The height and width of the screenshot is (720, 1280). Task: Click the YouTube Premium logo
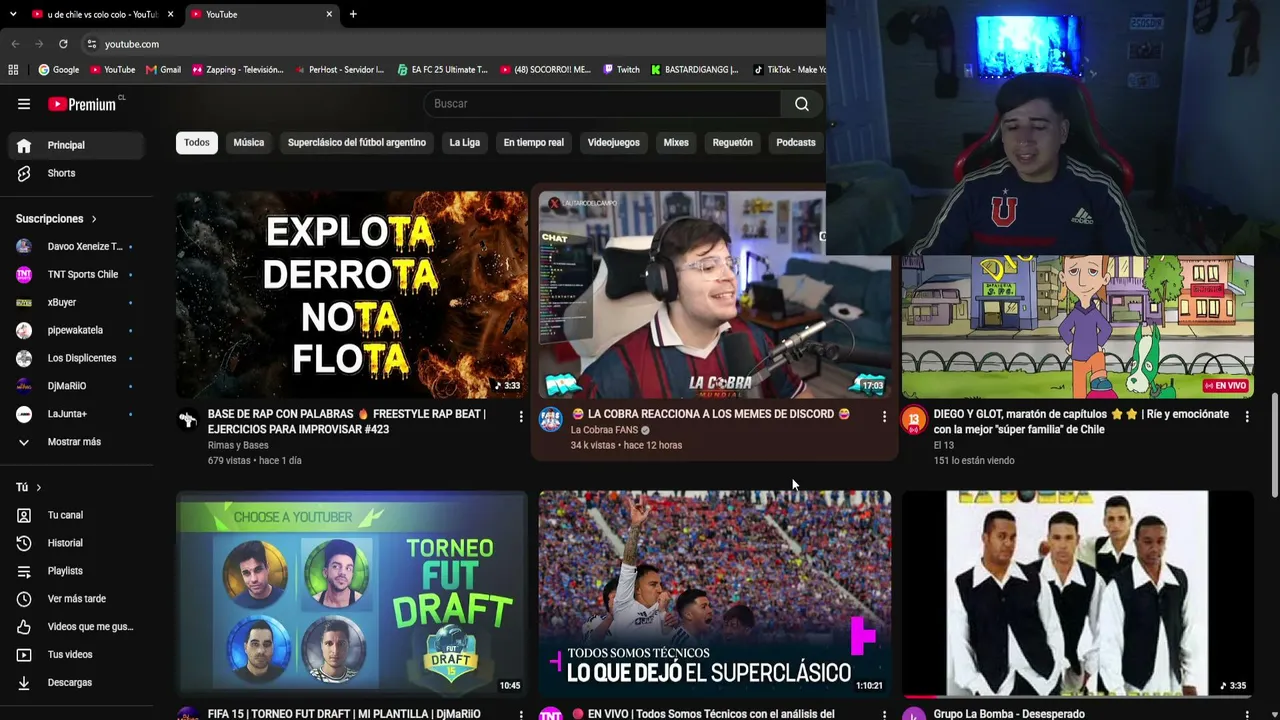coord(86,104)
